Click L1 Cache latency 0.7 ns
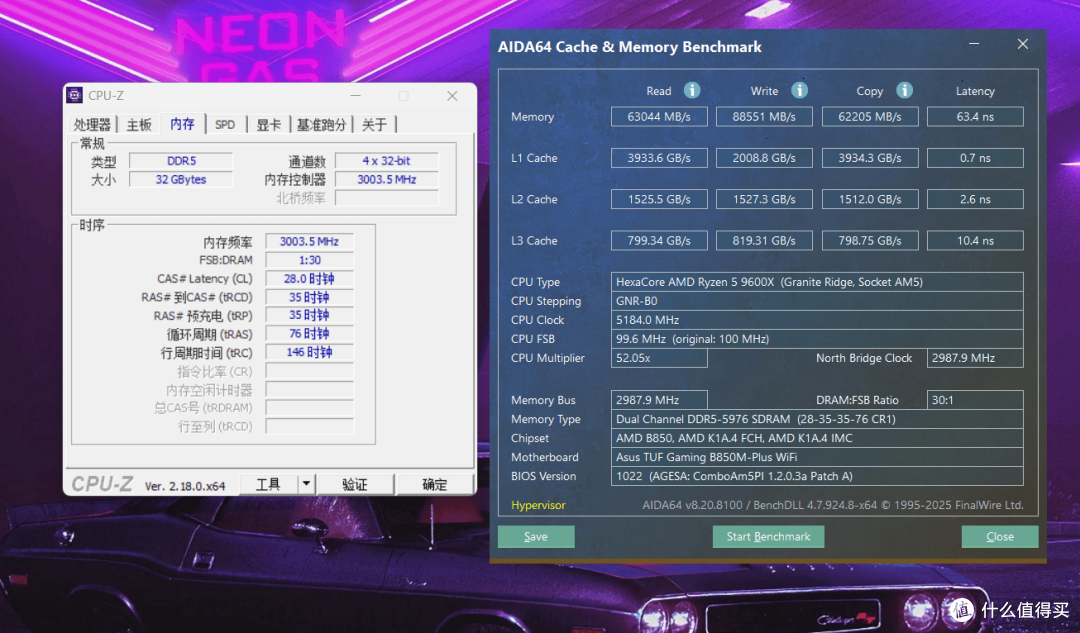1080x633 pixels. [x=975, y=158]
